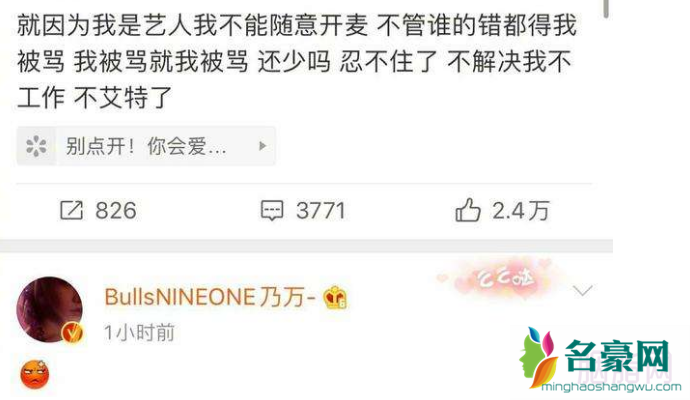Image resolution: width=690 pixels, height=400 pixels.
Task: Tap the flower logo in link card
Action: pos(36,146)
